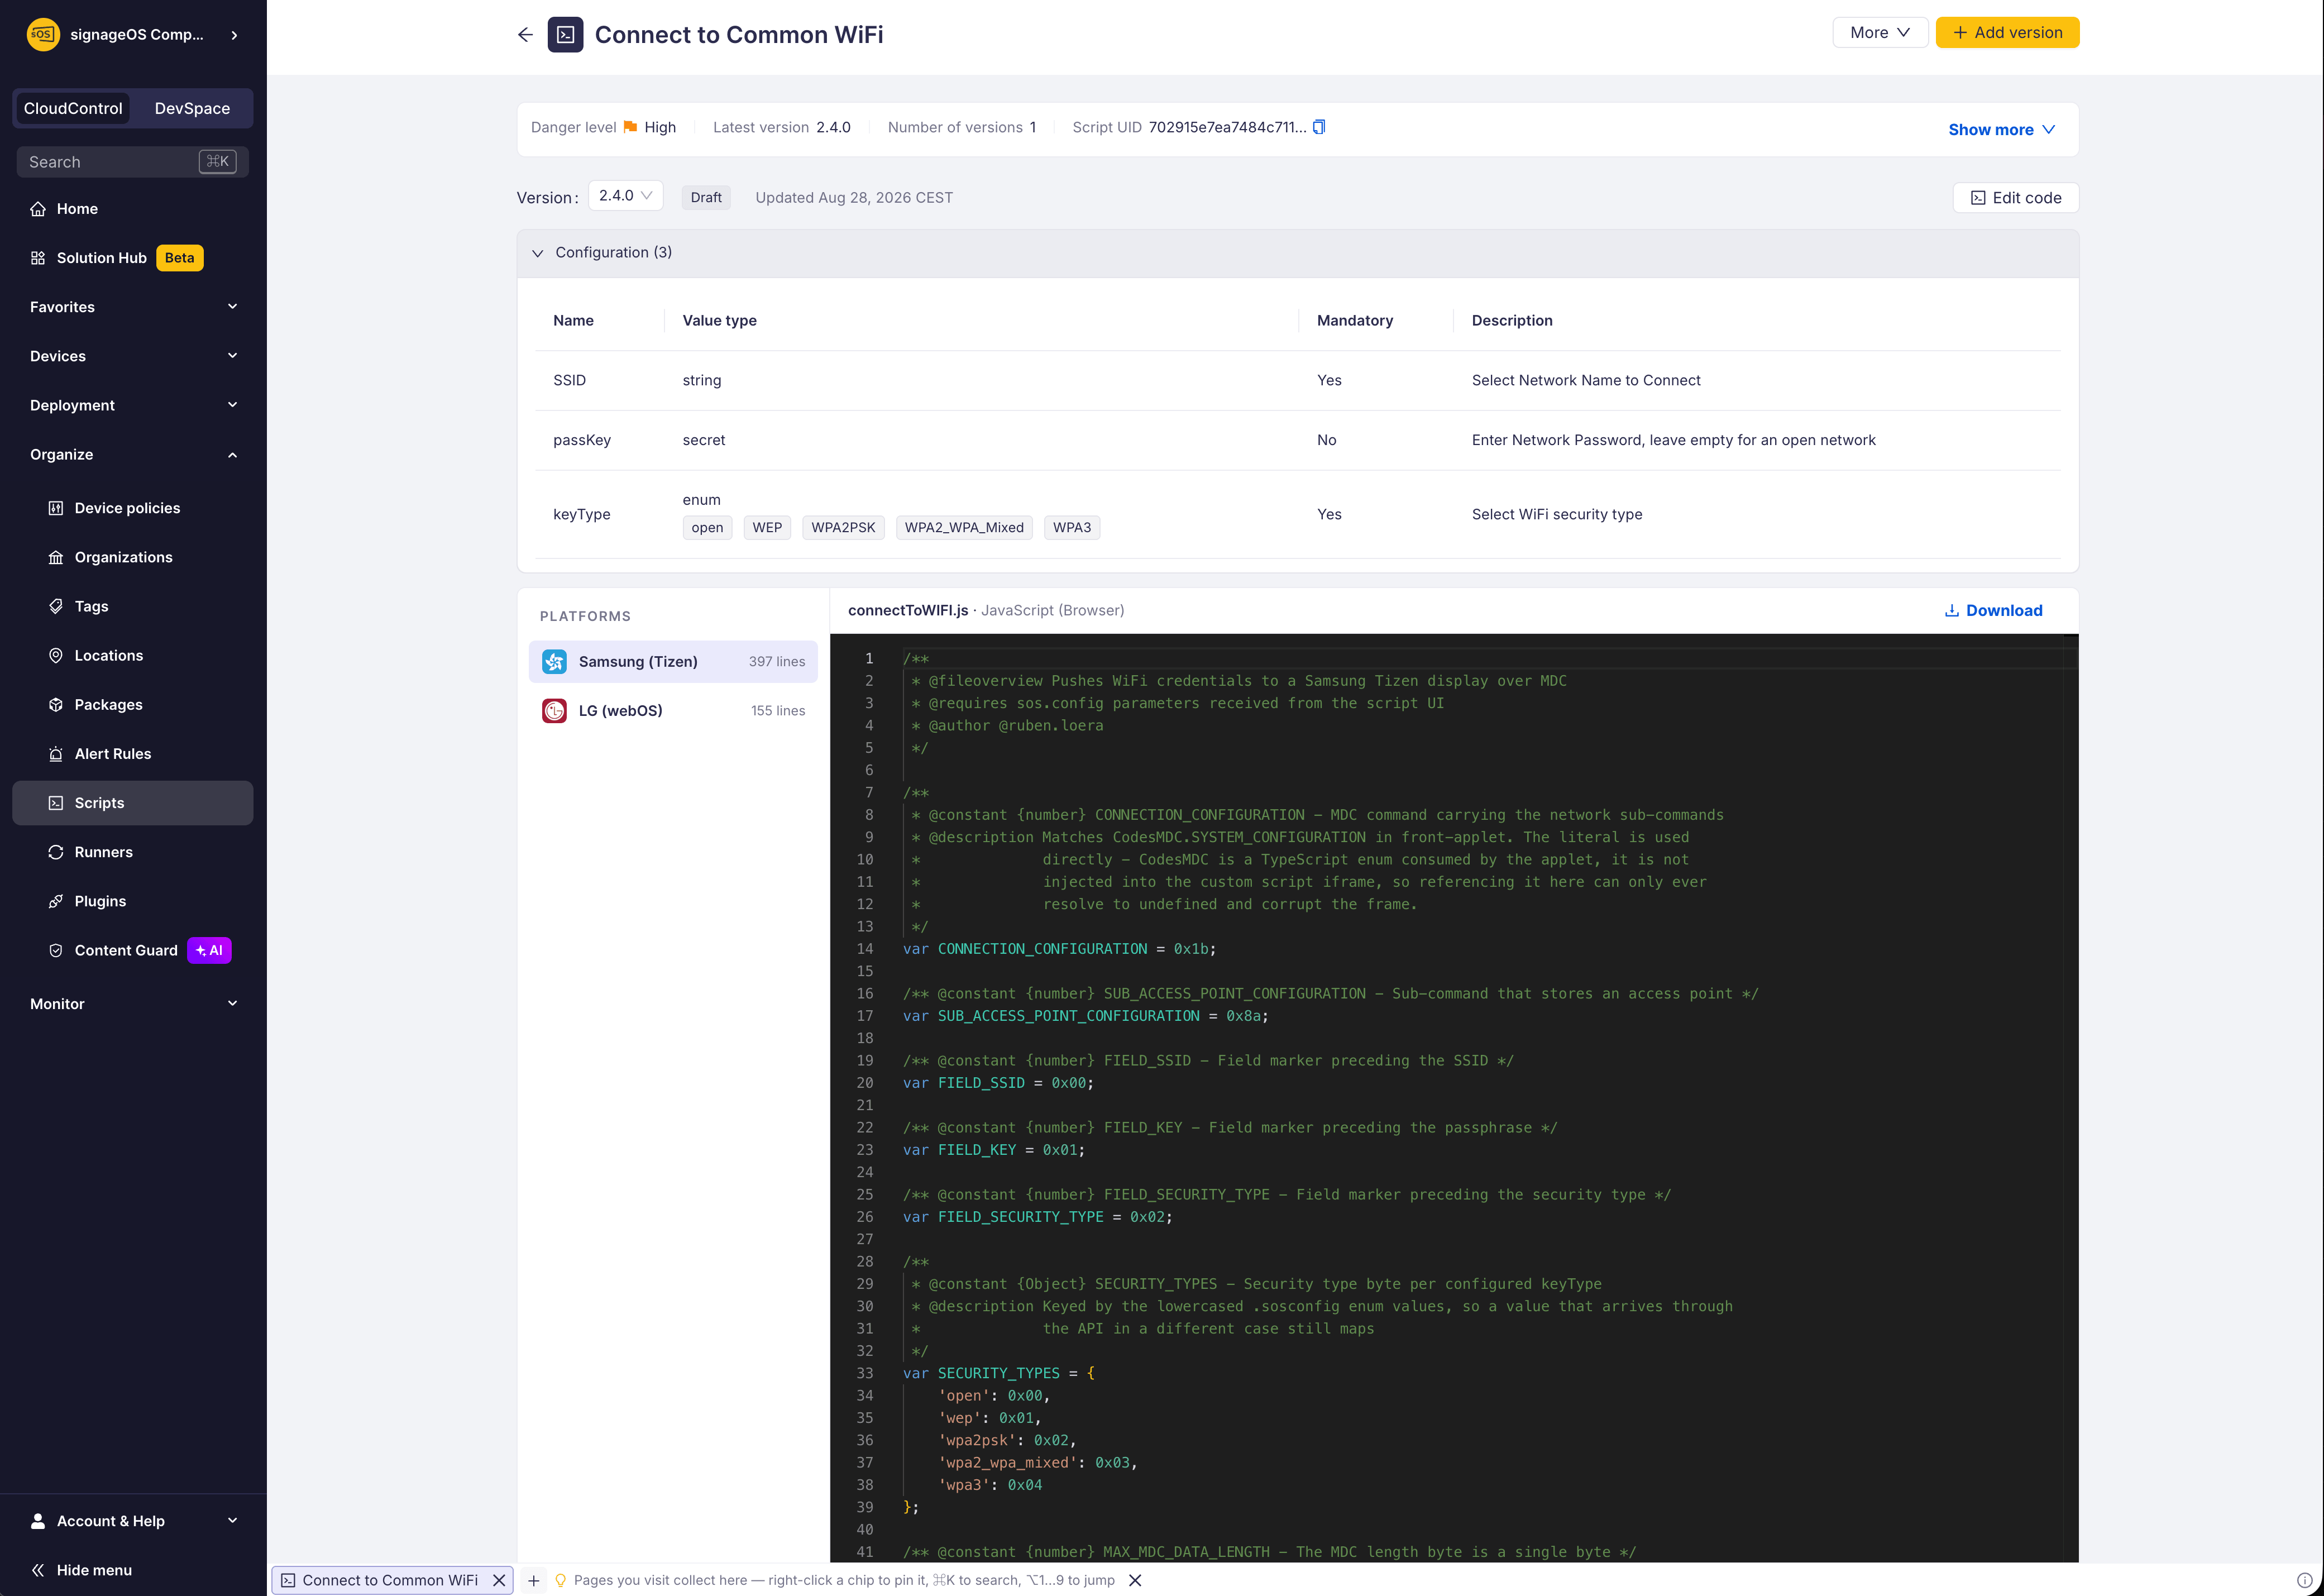Open the More dropdown menu
2324x1596 pixels.
click(x=1879, y=32)
